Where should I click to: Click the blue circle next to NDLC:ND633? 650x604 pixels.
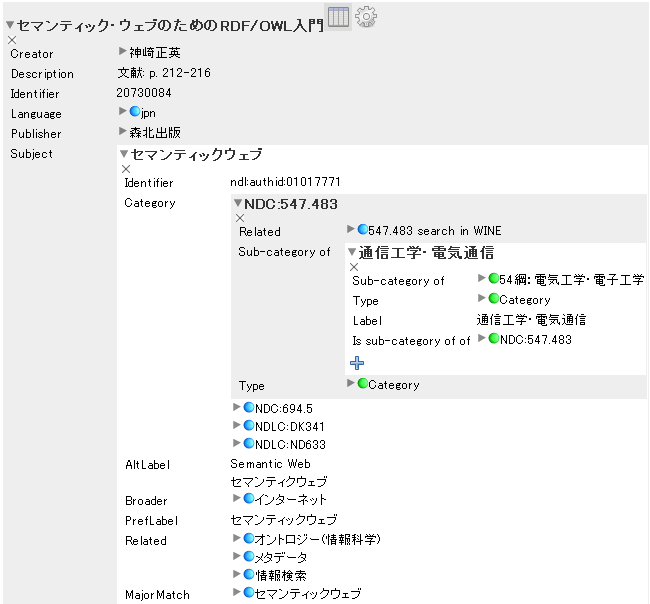(249, 443)
